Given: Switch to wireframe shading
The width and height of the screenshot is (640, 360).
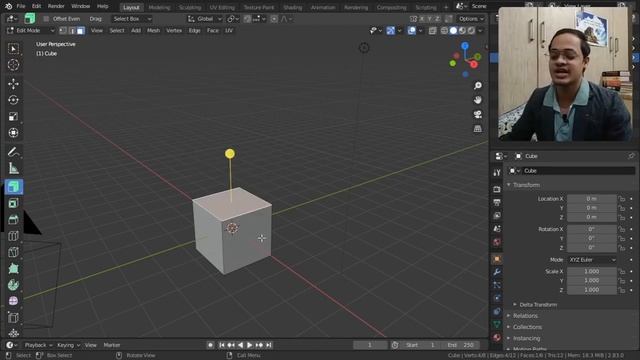Looking at the screenshot, I should (444, 31).
